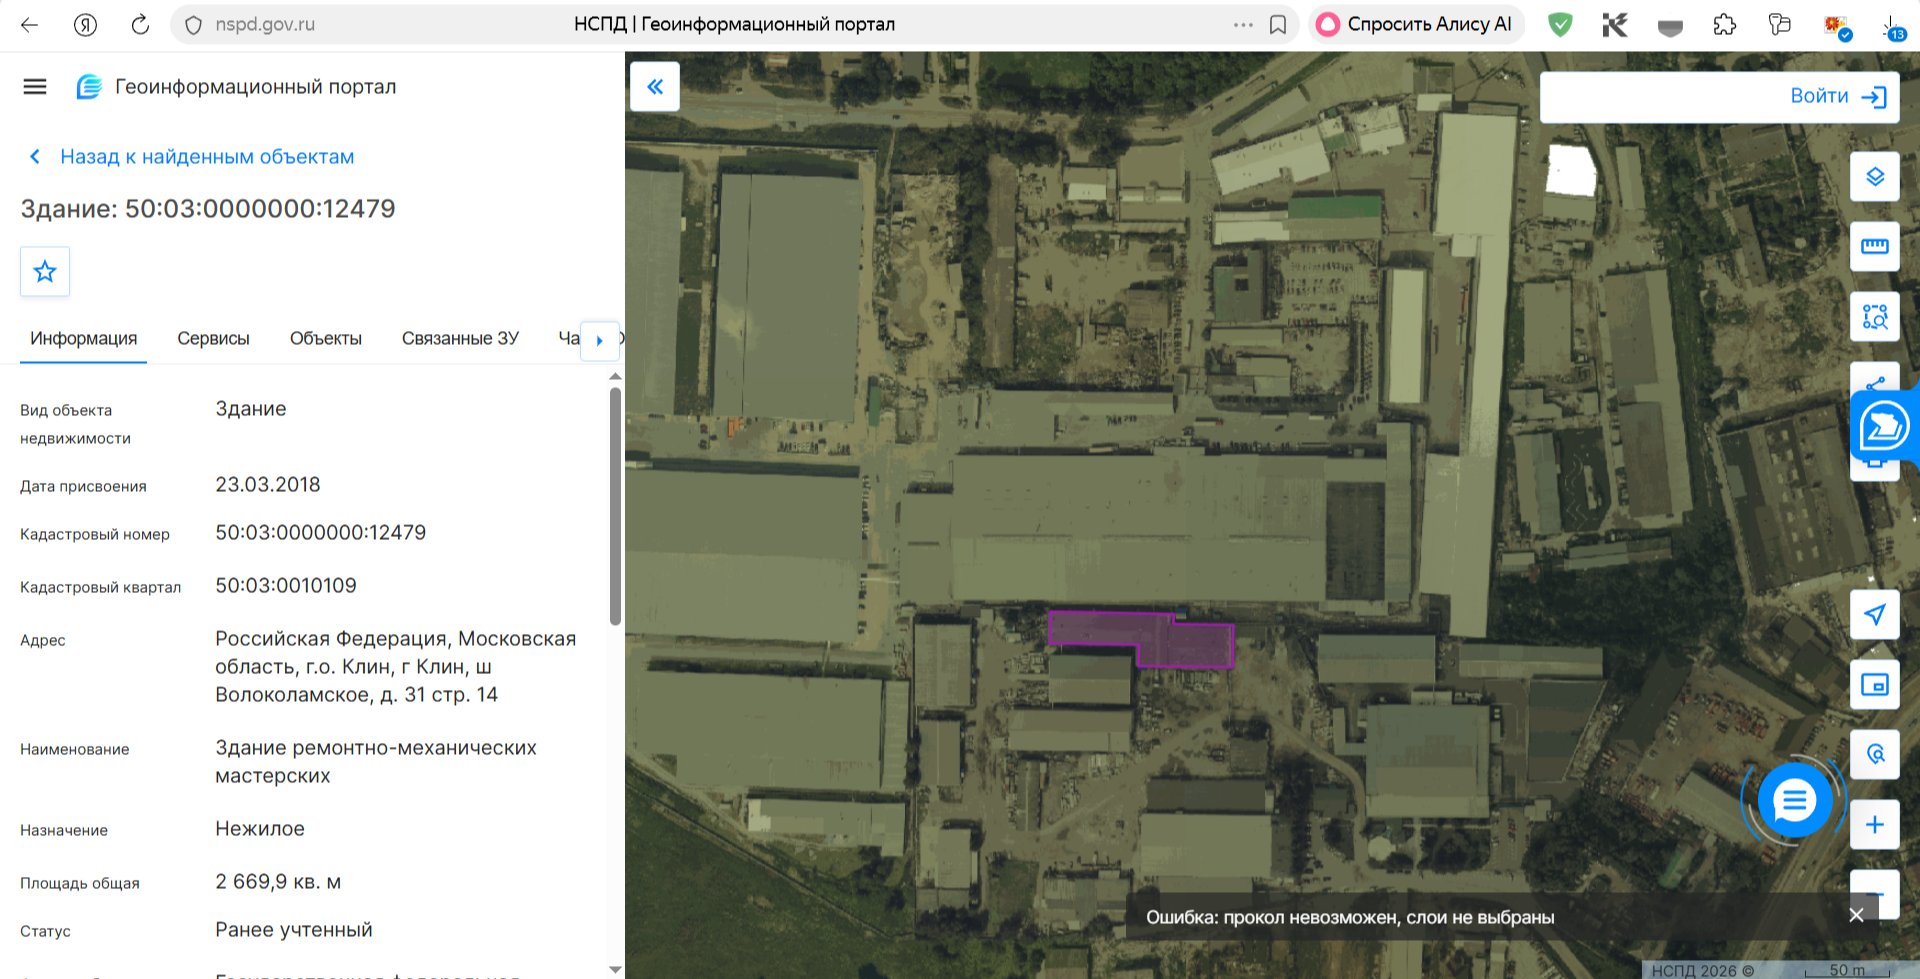Click scrollbar down arrow in info panel

tap(615, 970)
